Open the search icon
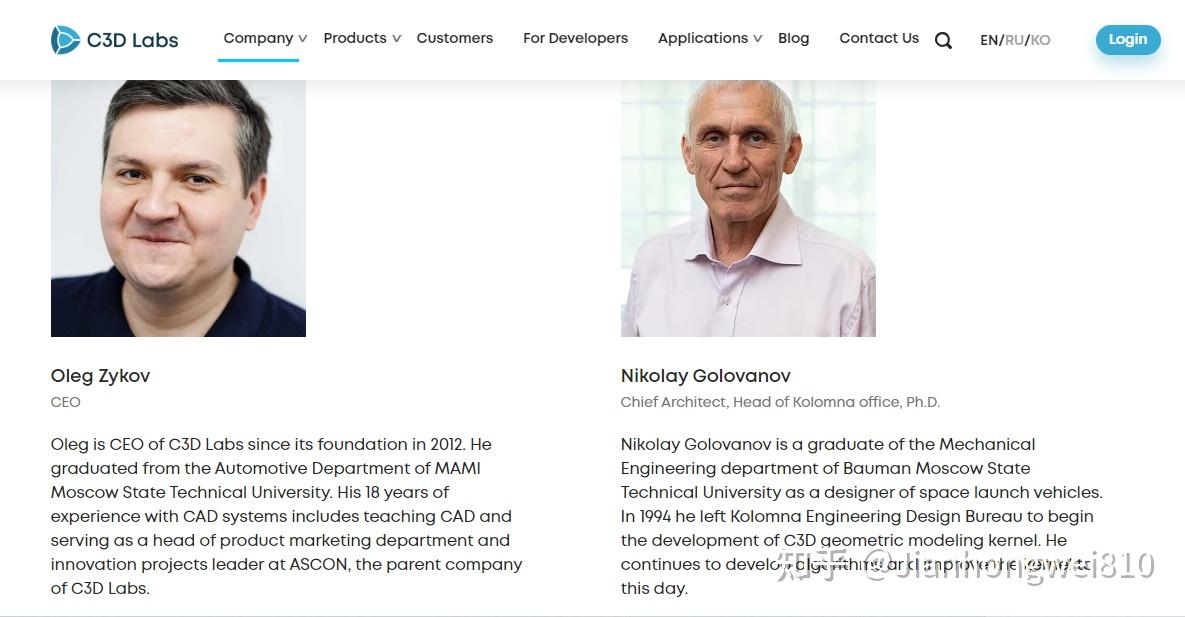Screen dimensions: 1185x617 point(942,40)
